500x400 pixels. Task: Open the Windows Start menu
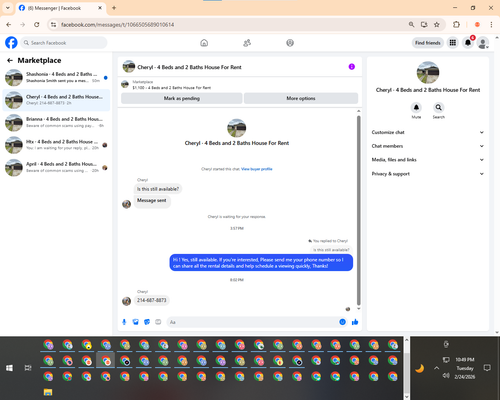point(9,368)
